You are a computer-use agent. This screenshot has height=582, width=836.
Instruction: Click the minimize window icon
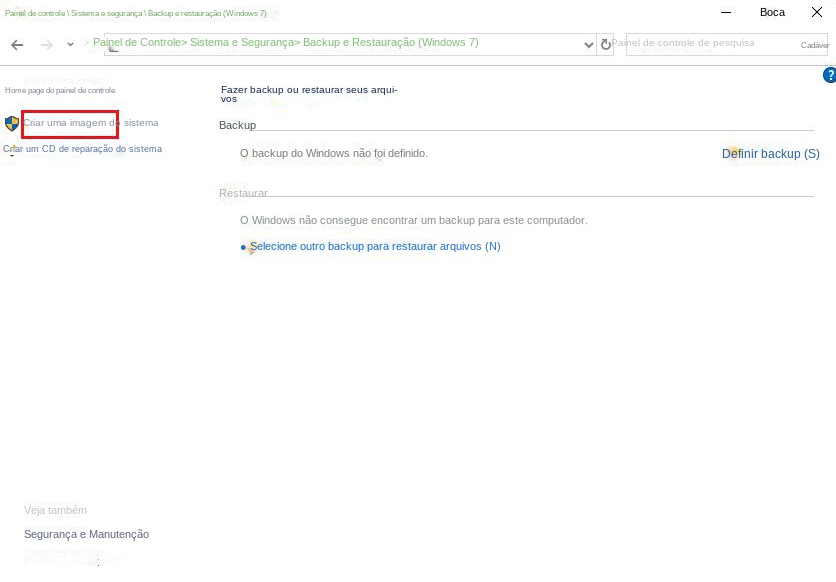[727, 12]
